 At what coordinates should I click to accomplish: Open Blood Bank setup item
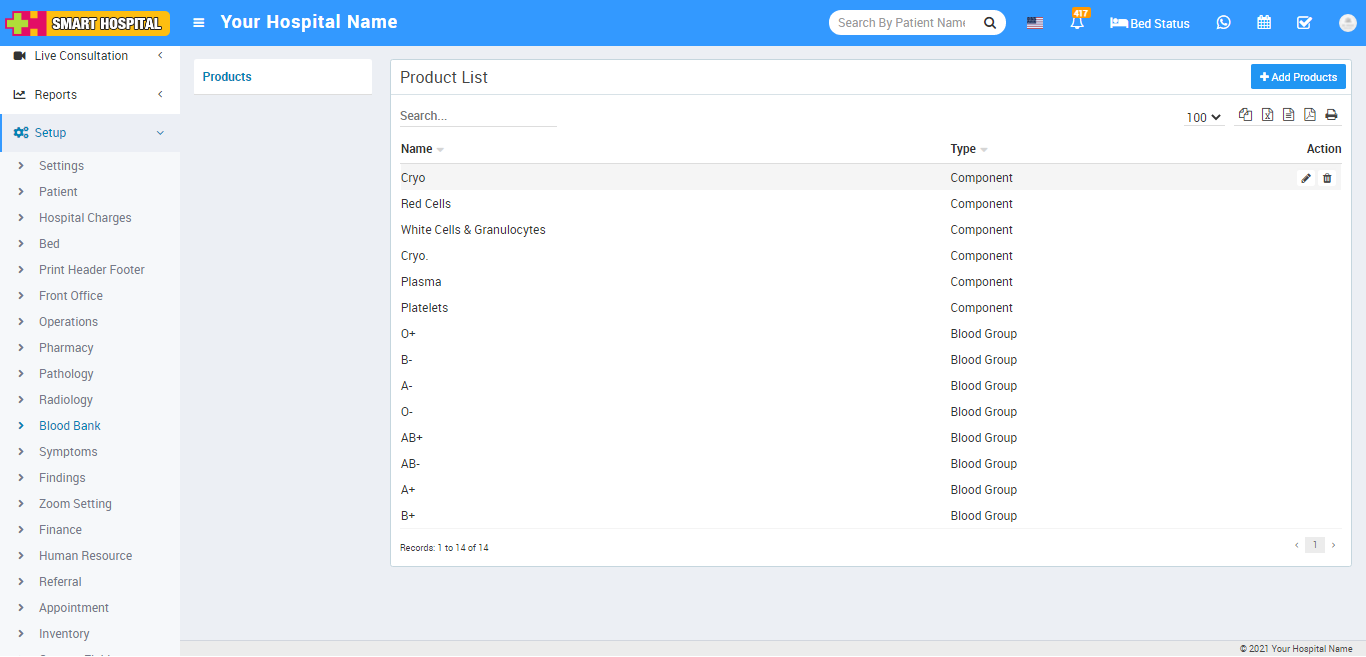point(70,426)
